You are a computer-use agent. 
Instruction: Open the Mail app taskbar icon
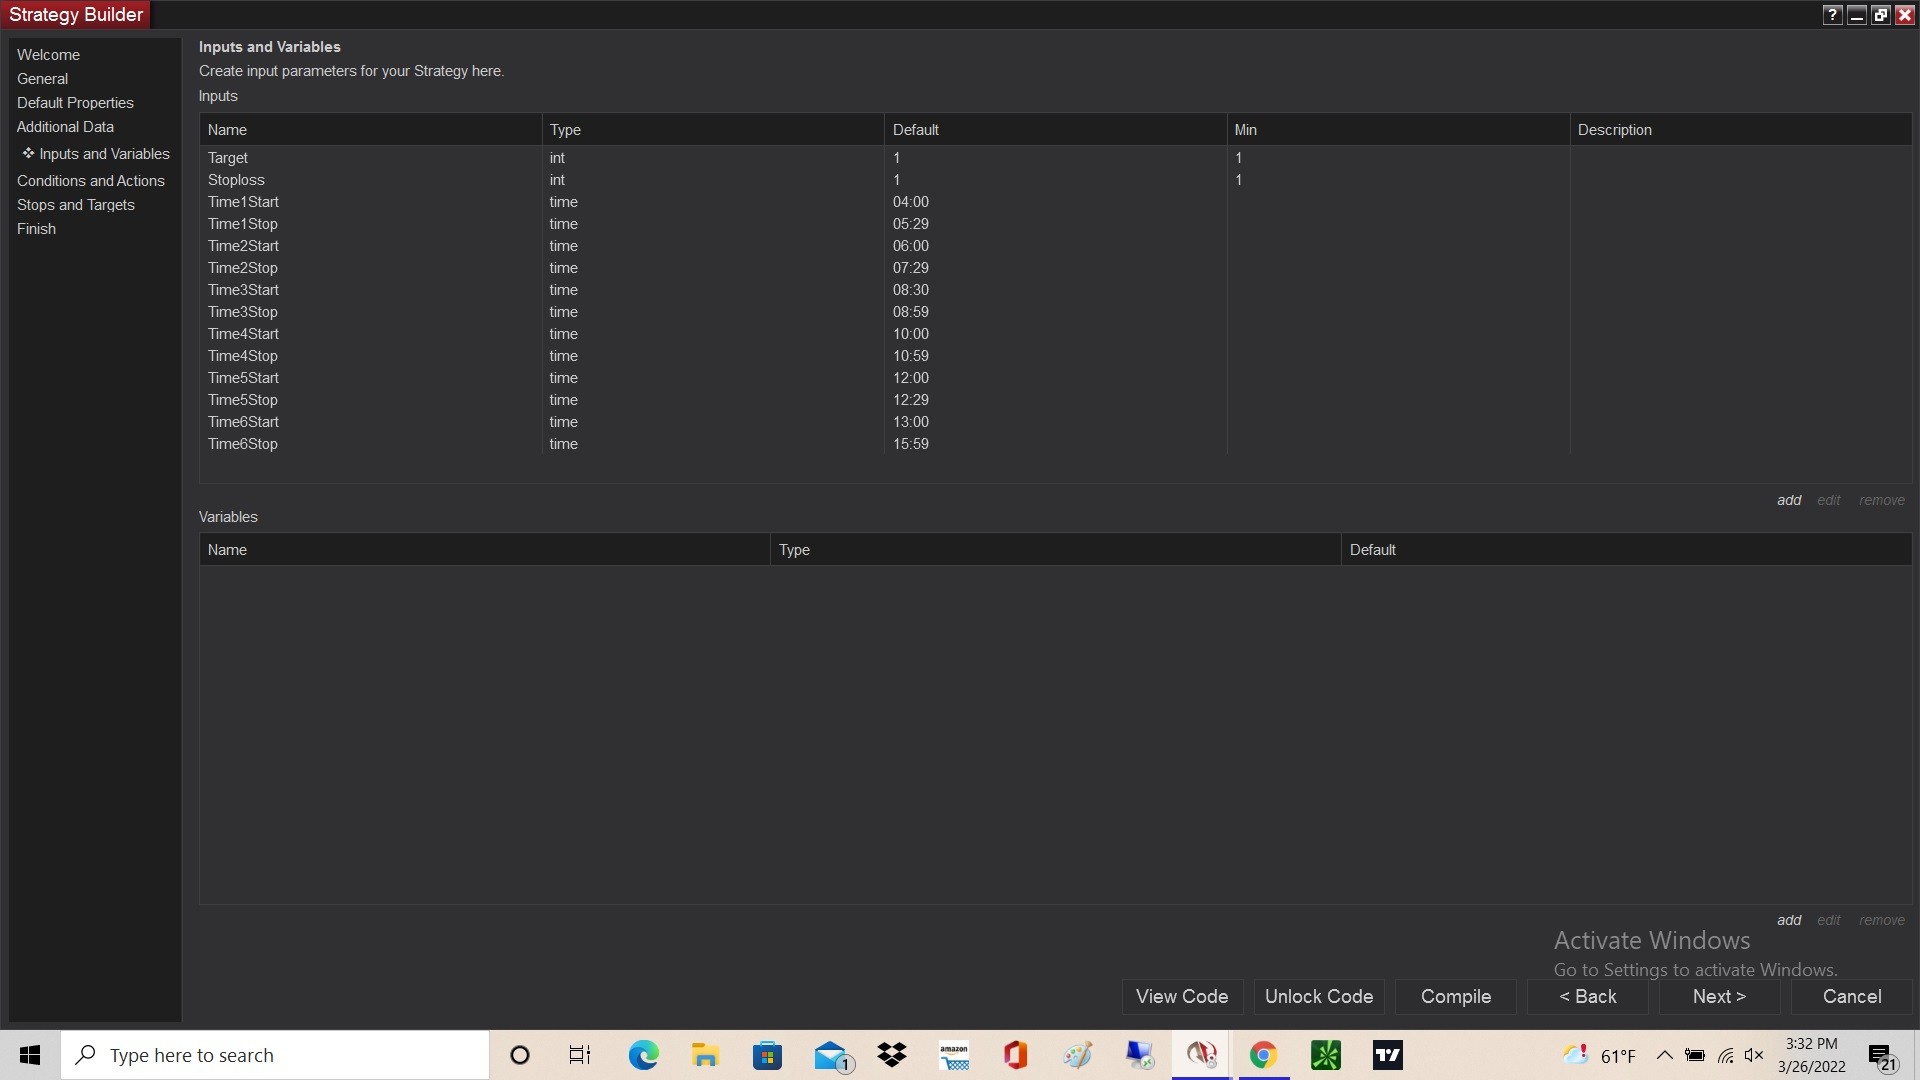831,1055
